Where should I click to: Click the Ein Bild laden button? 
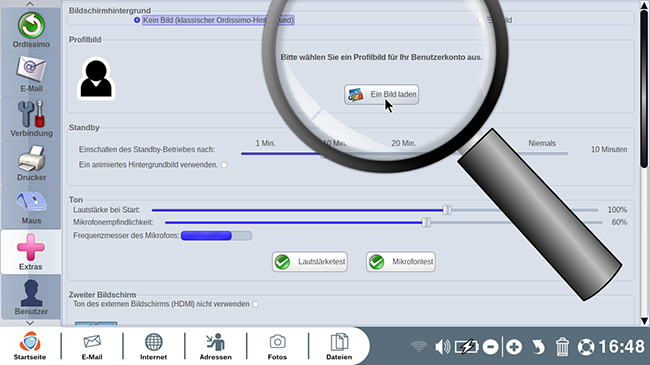tap(381, 95)
